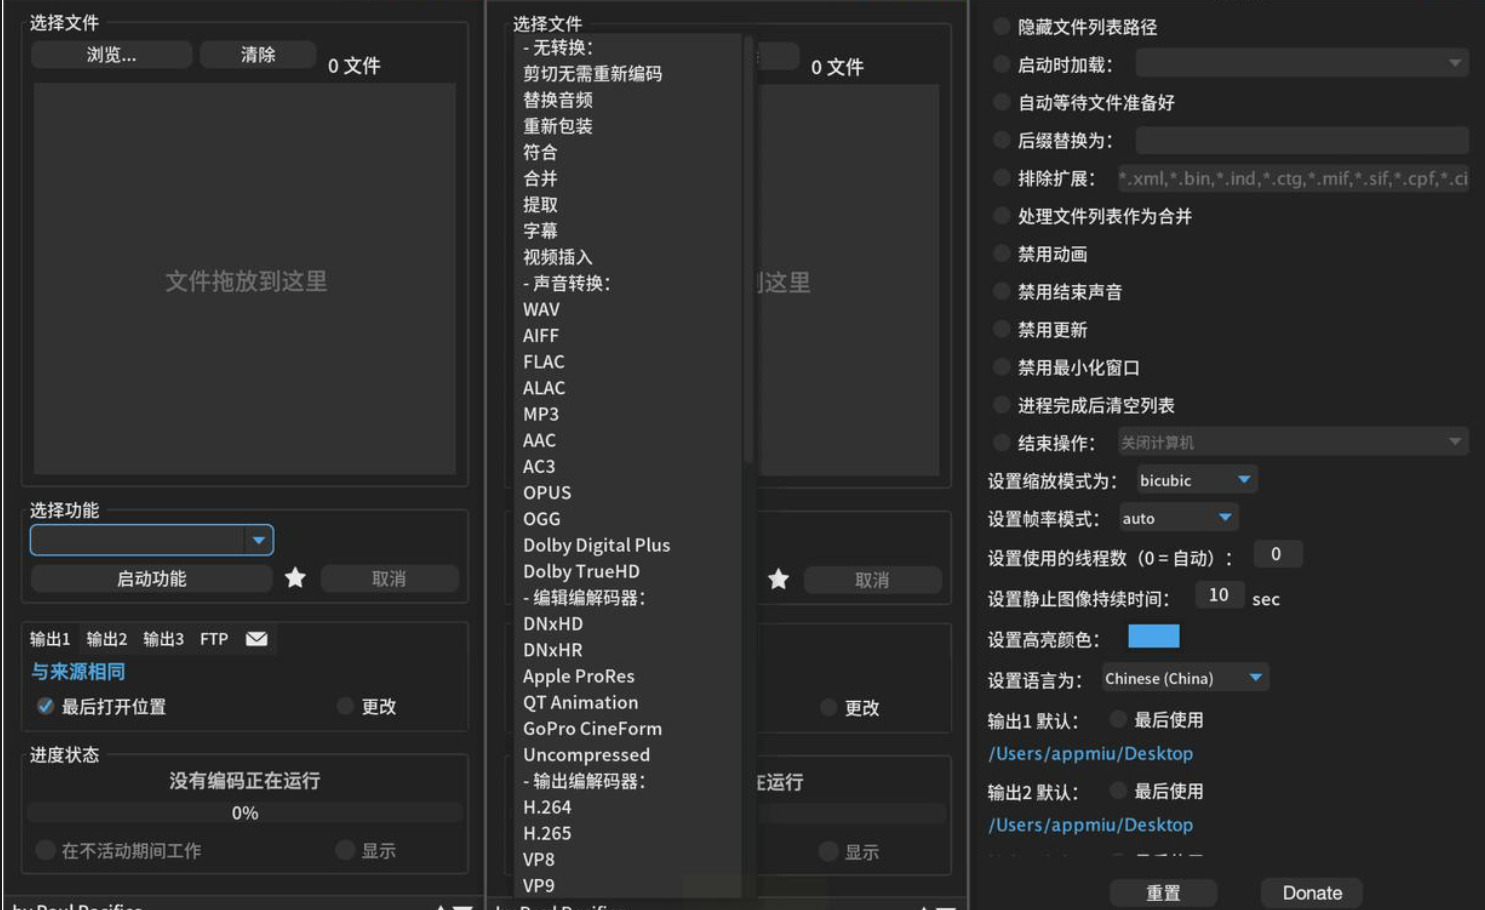The image size is (1485, 910).
Task: Toggle 禁用结束声音 option
Action: point(1001,291)
